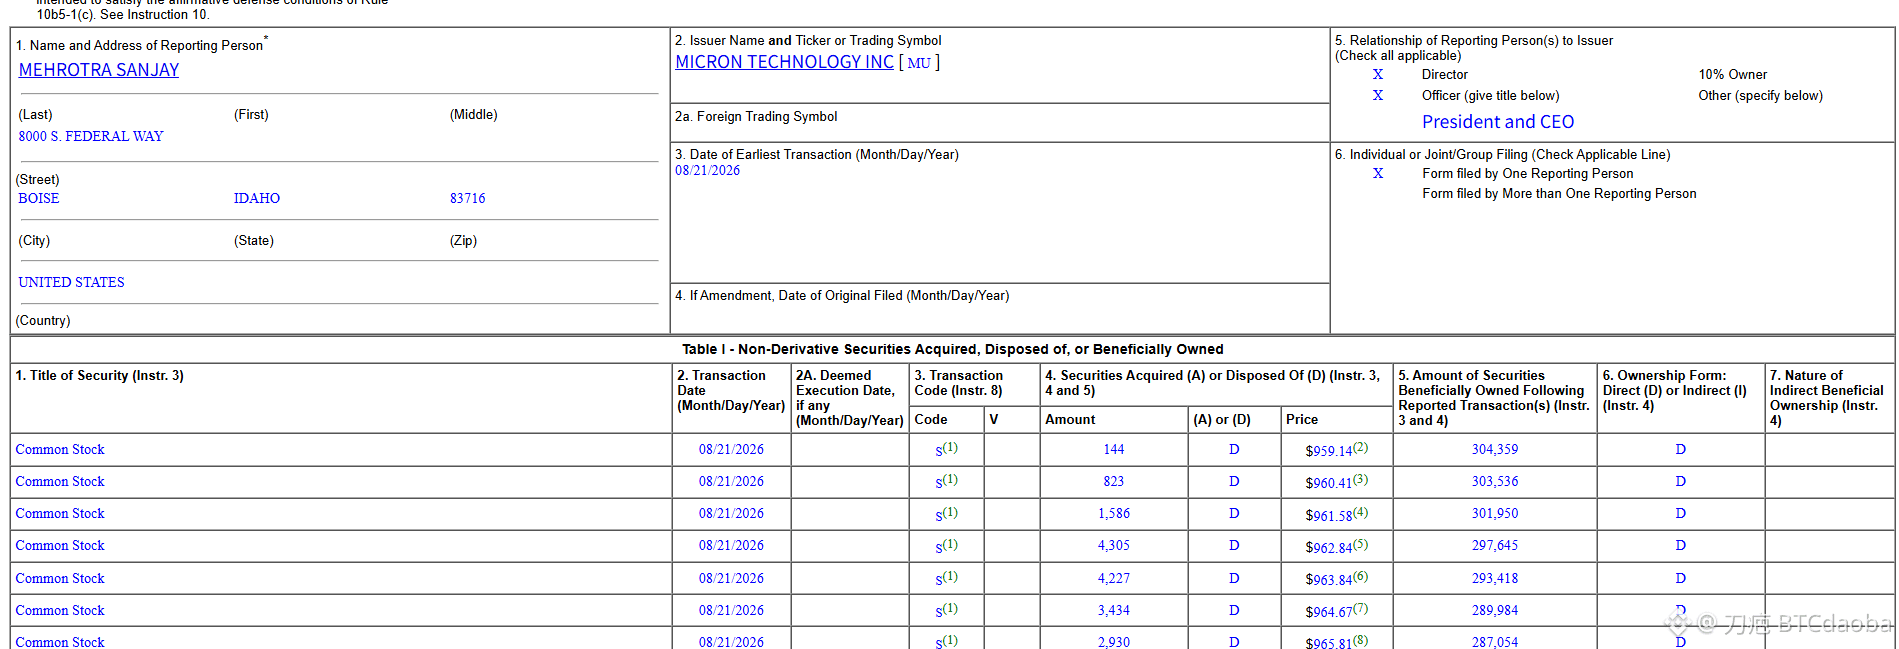
Task: Click the owned shares value 289,984
Action: click(1495, 611)
